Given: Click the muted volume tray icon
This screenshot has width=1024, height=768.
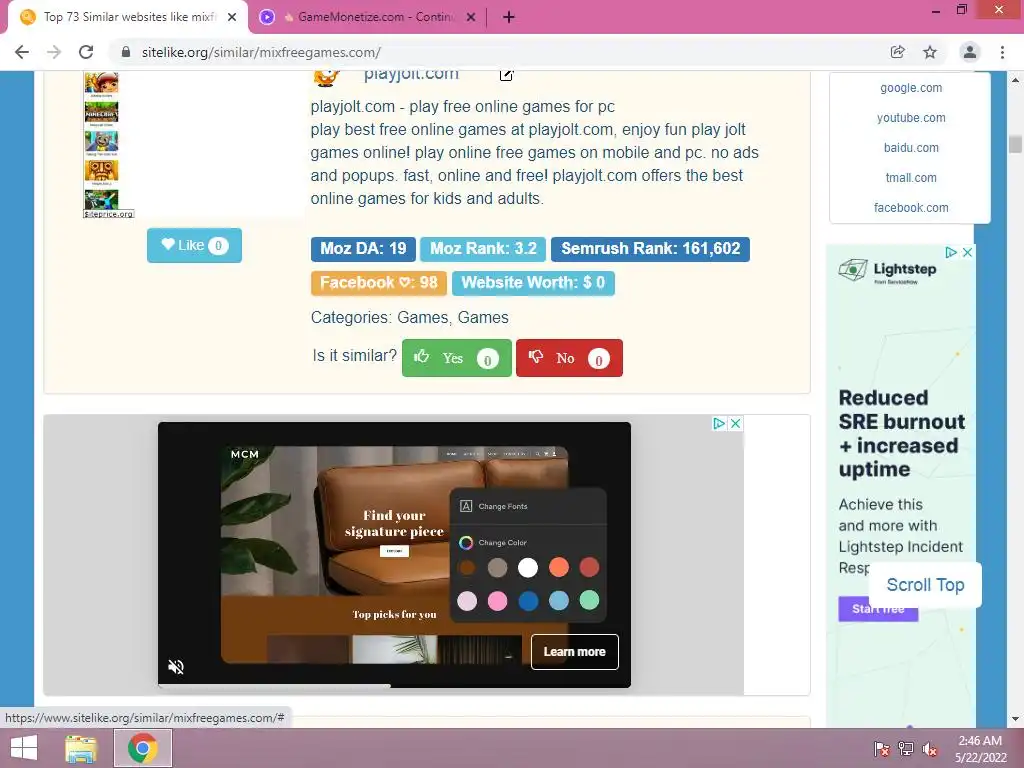Looking at the screenshot, I should click(929, 749).
